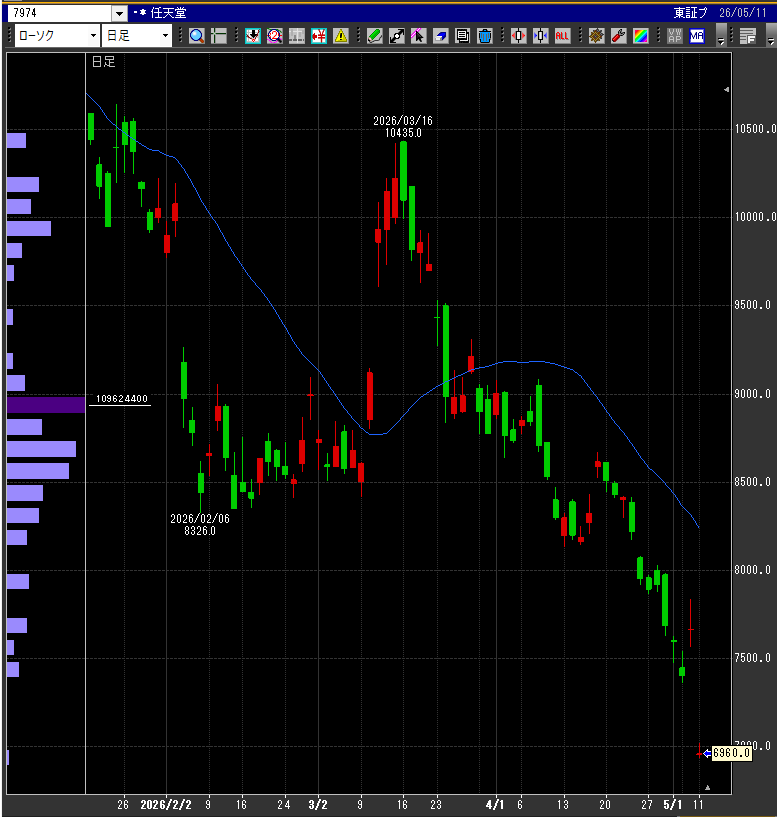
Task: Click the small triangle at chart top-right
Action: 726,90
